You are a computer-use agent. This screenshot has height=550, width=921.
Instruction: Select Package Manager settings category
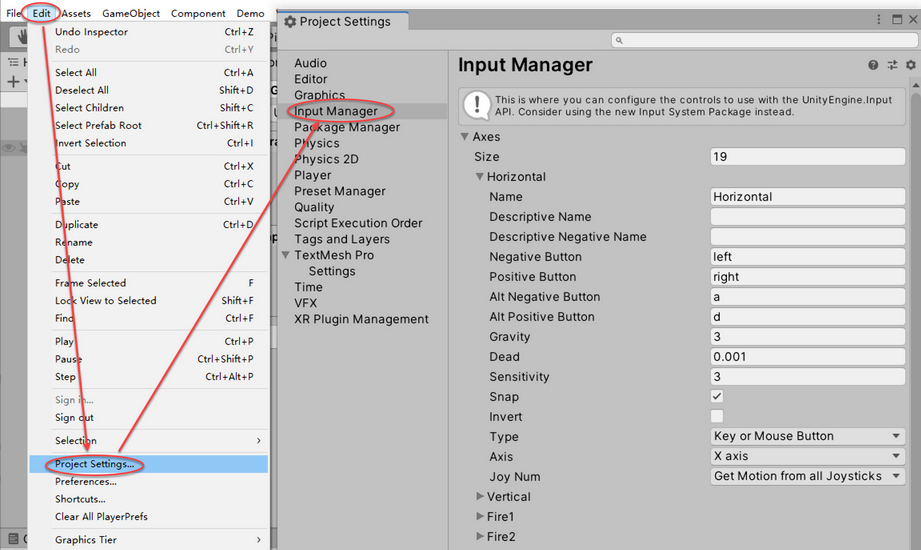point(347,127)
